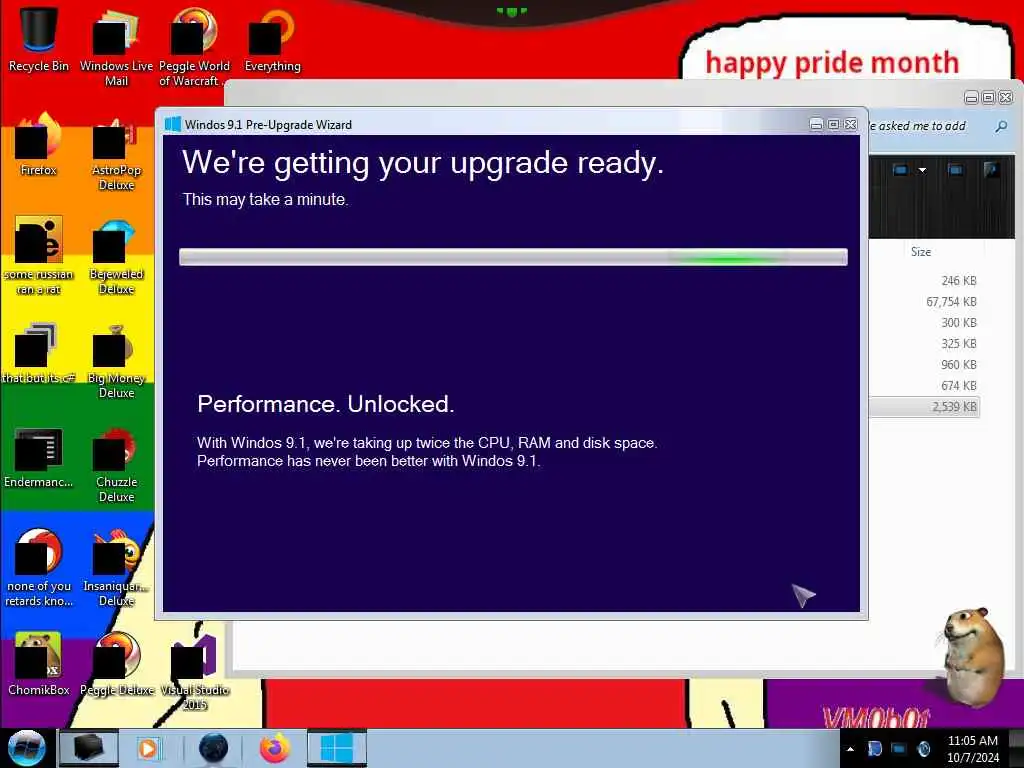1024x768 pixels.
Task: Select the file row sized 325 KB
Action: pos(925,344)
